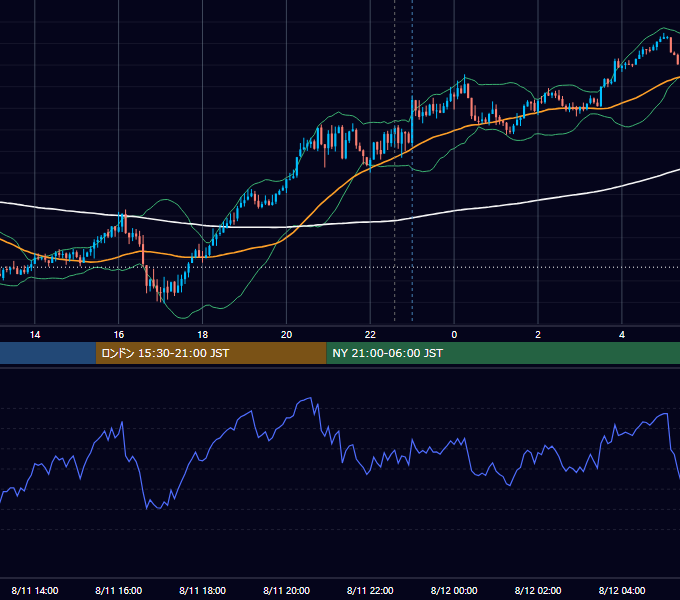Click the 16 hour label on price chart axis
Screen dimensions: 680x600
(118, 335)
